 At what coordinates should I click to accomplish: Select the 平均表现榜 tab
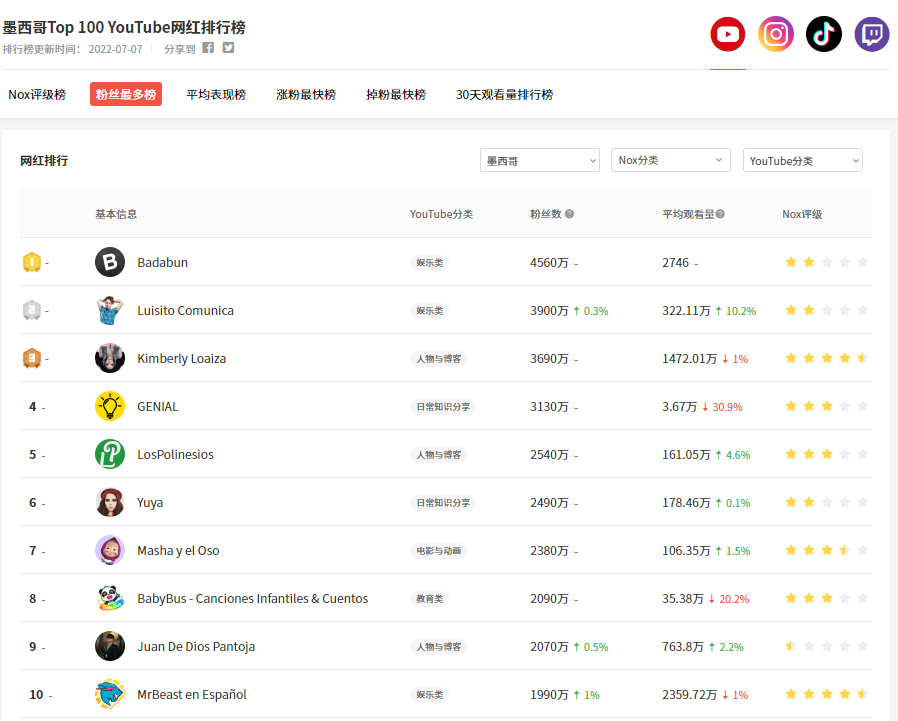pos(216,95)
